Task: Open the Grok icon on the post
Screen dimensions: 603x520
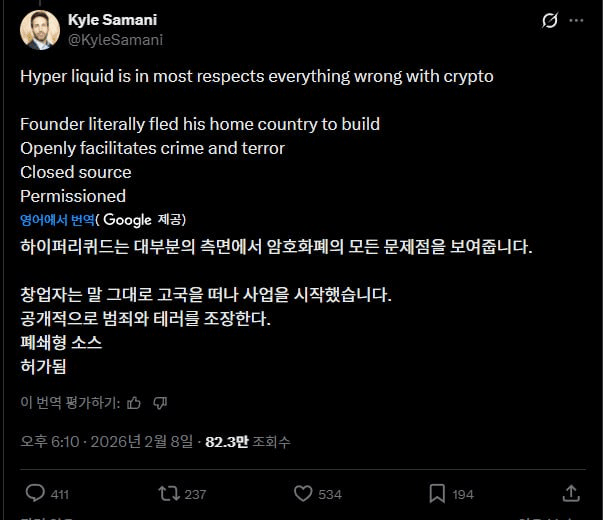Action: pyautogui.click(x=549, y=21)
